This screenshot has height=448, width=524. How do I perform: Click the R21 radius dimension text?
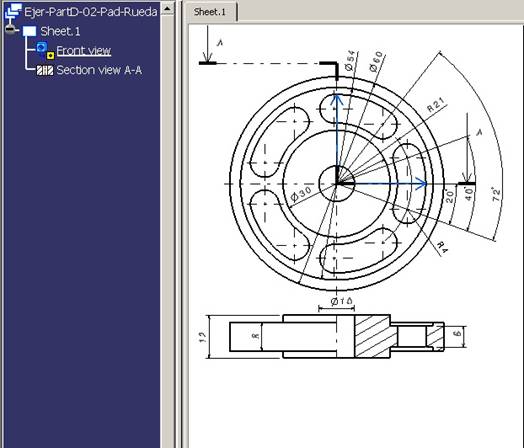click(437, 105)
